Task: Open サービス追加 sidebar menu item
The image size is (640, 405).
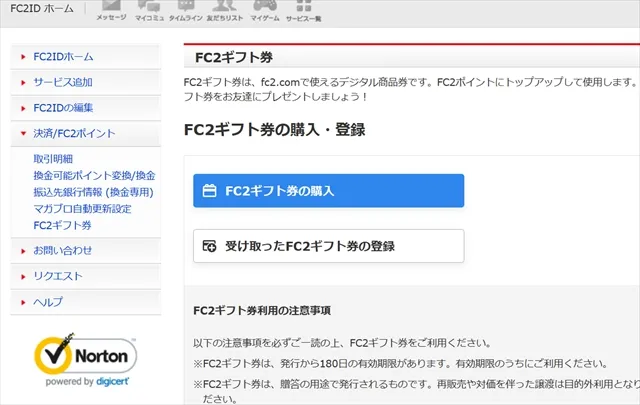Action: click(86, 82)
